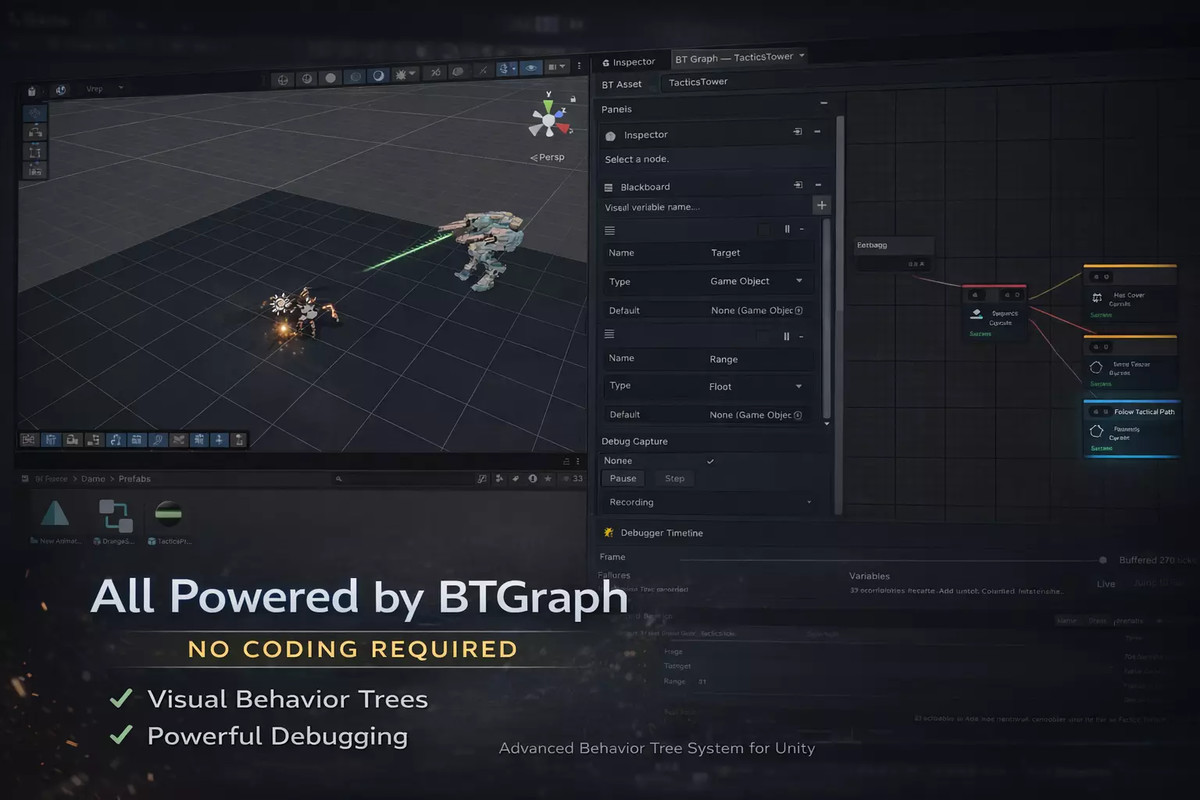Click the solid shaded sphere icon in the scene toolbar
1200x800 pixels.
click(331, 77)
